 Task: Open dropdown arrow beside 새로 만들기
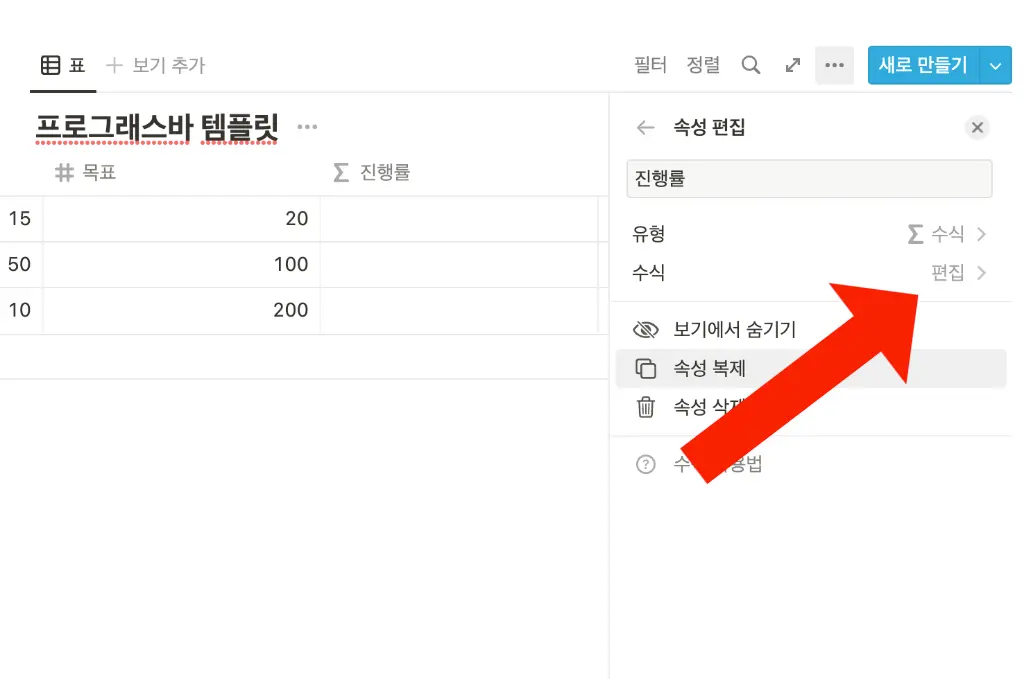click(x=994, y=66)
